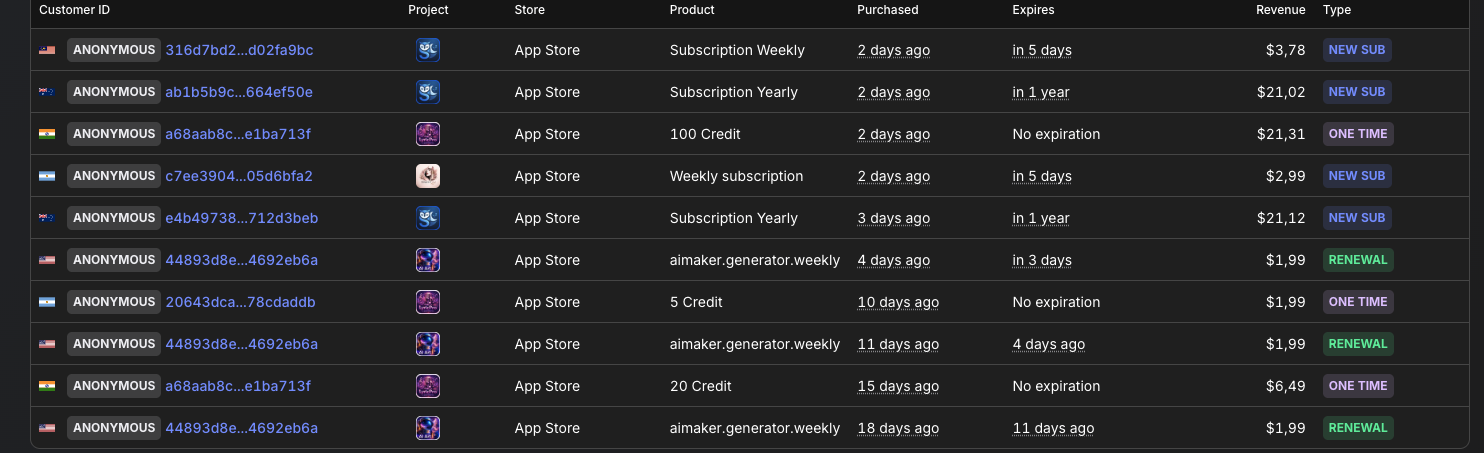
Task: Click the Purchased column header
Action: coord(887,10)
